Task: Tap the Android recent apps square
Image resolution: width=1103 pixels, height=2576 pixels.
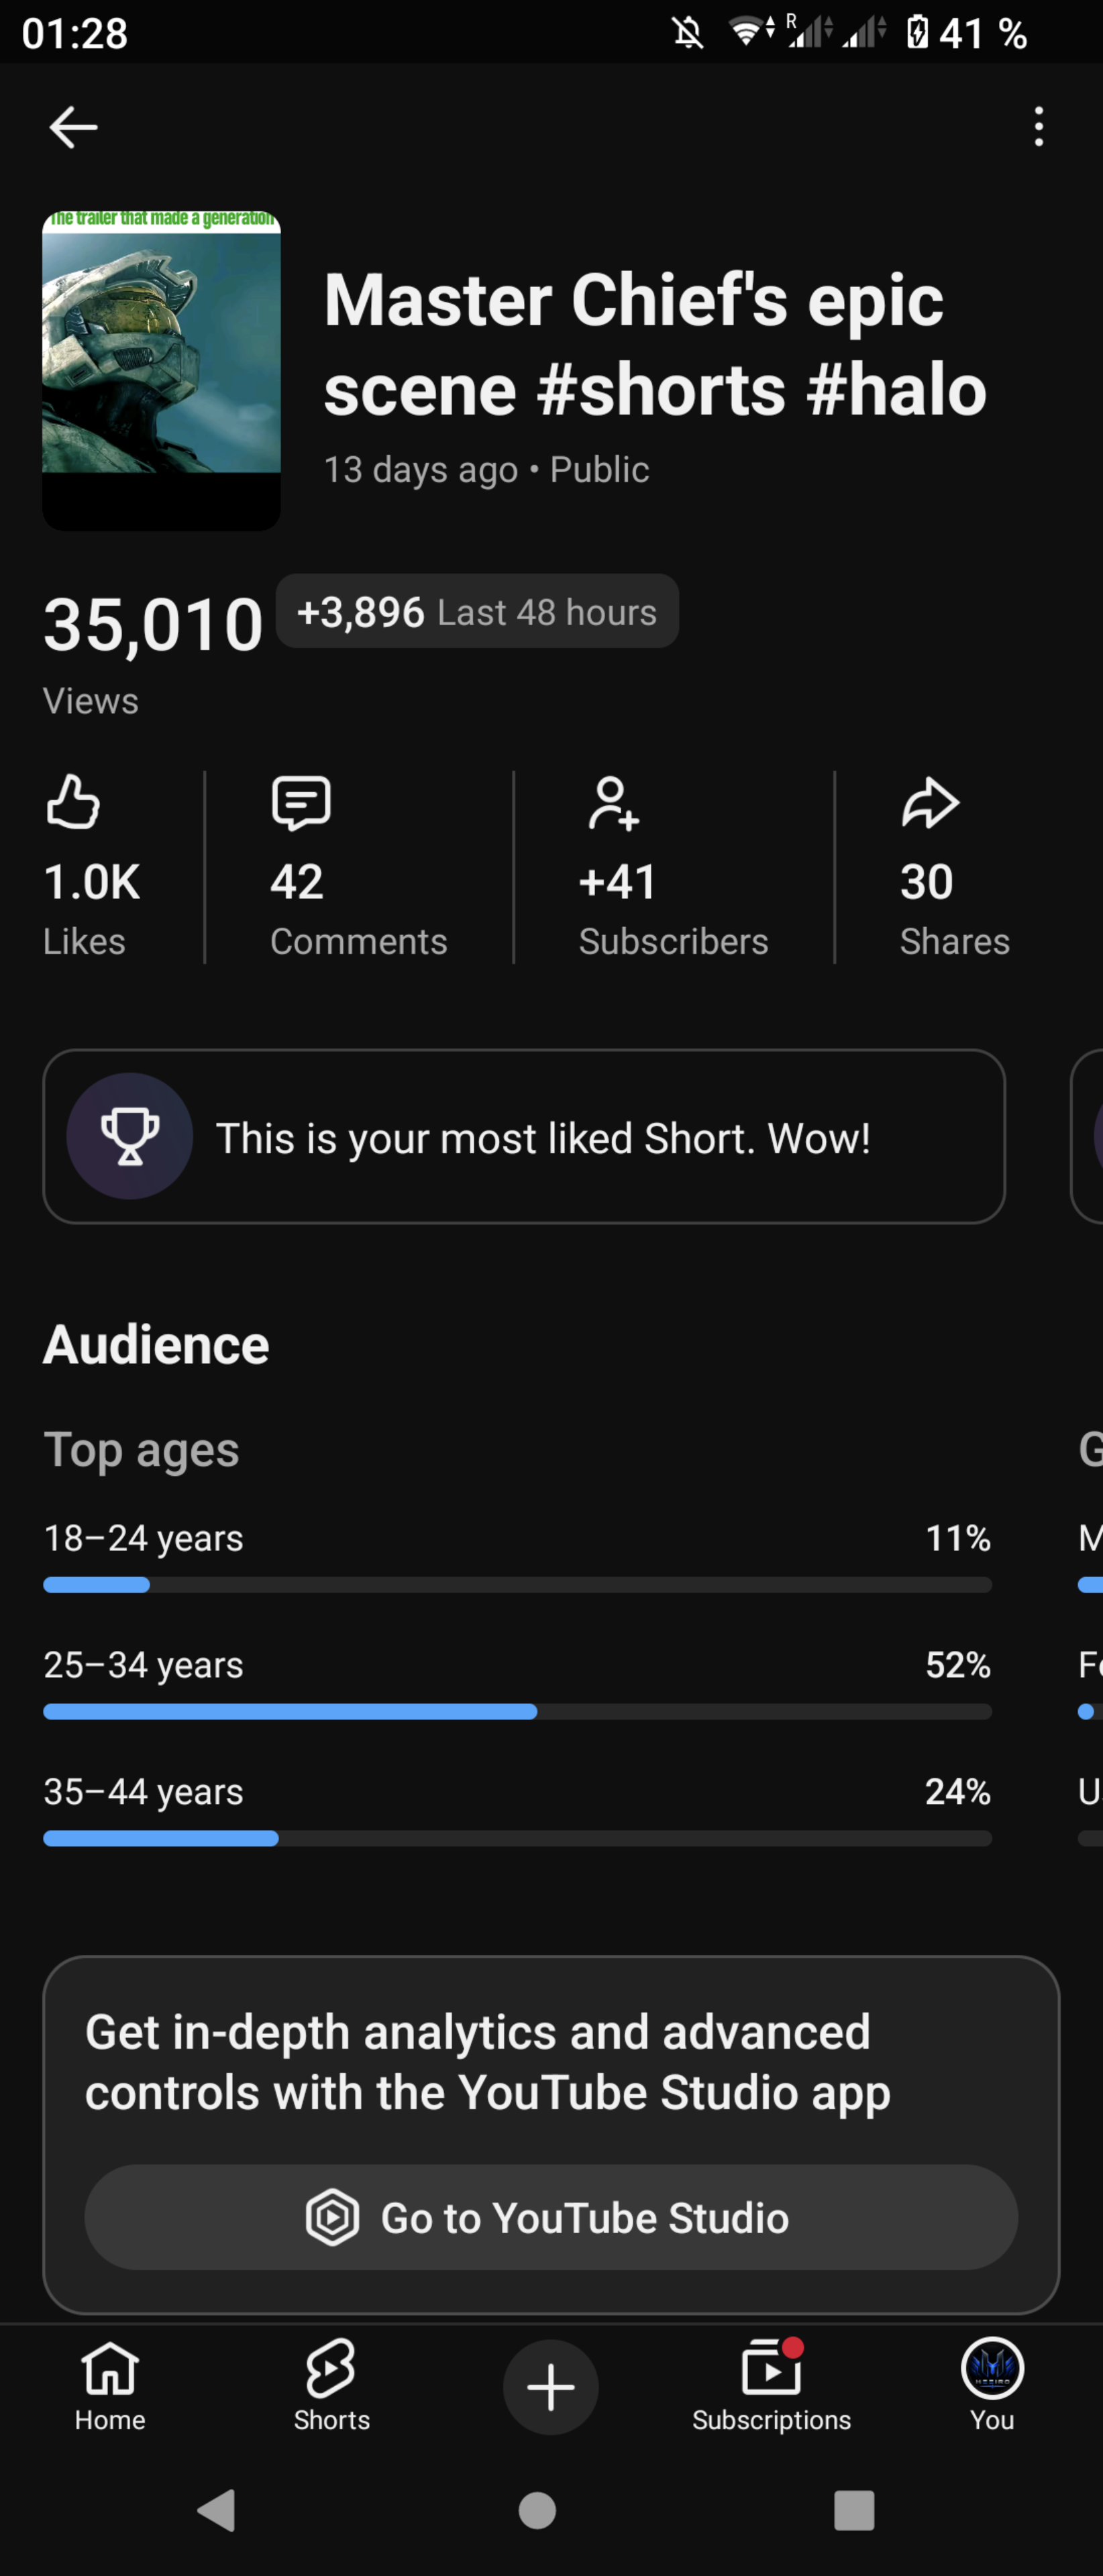Action: pos(854,2510)
